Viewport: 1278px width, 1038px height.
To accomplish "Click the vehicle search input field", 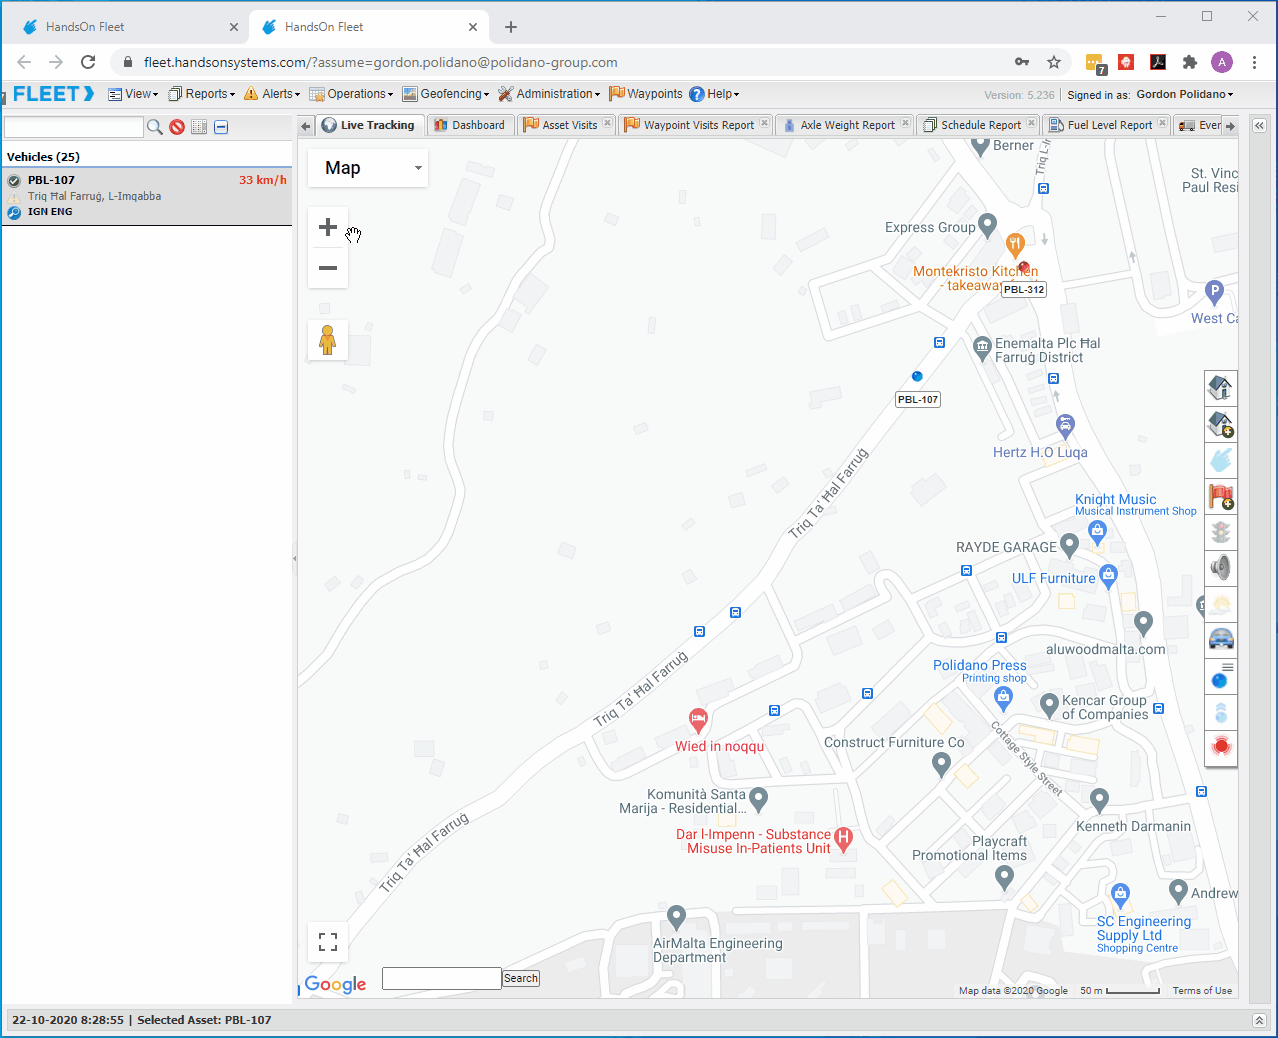I will (74, 127).
